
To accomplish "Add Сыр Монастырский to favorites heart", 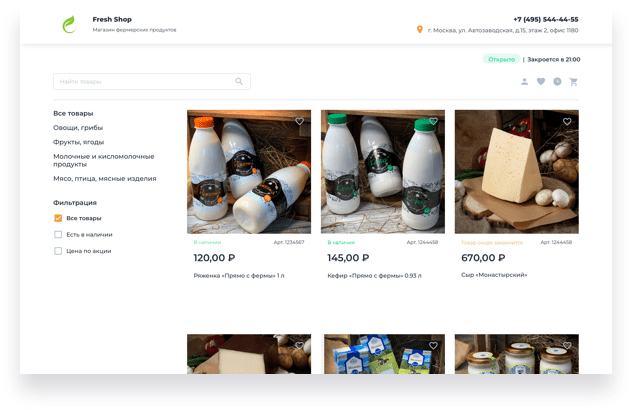I will pos(567,121).
